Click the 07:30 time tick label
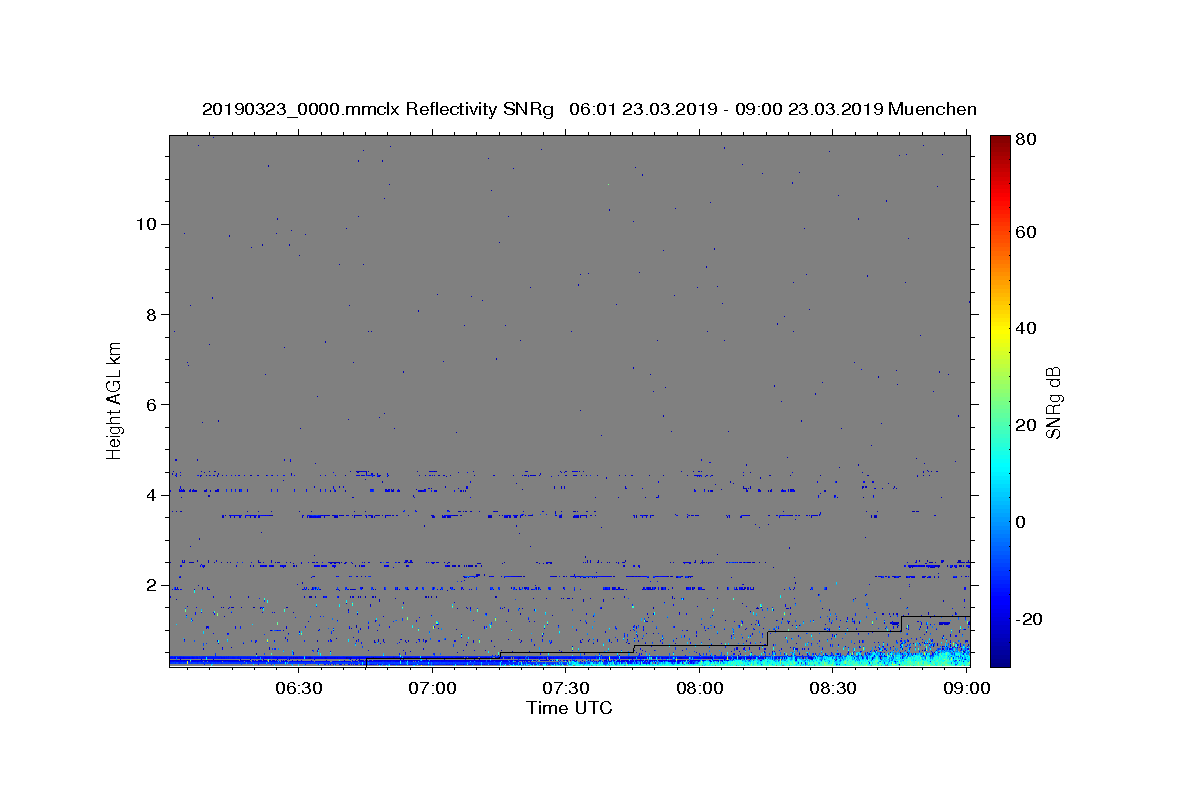Viewport: 1200px width, 800px height. (567, 688)
